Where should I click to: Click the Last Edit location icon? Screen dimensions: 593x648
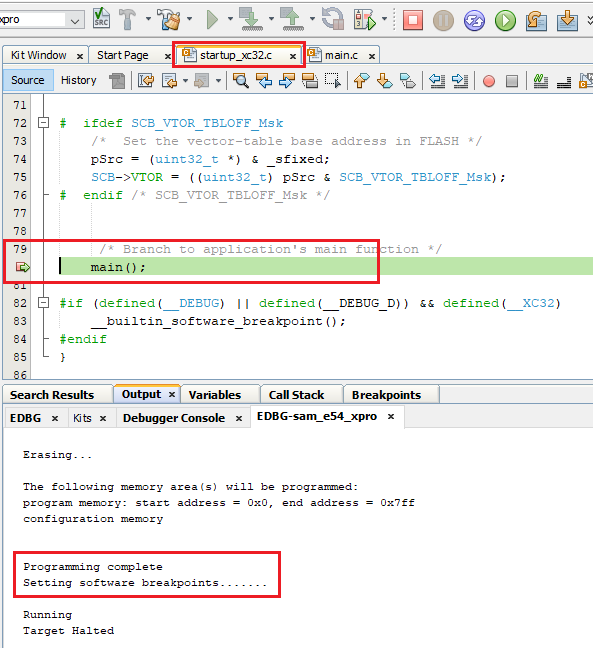click(146, 80)
